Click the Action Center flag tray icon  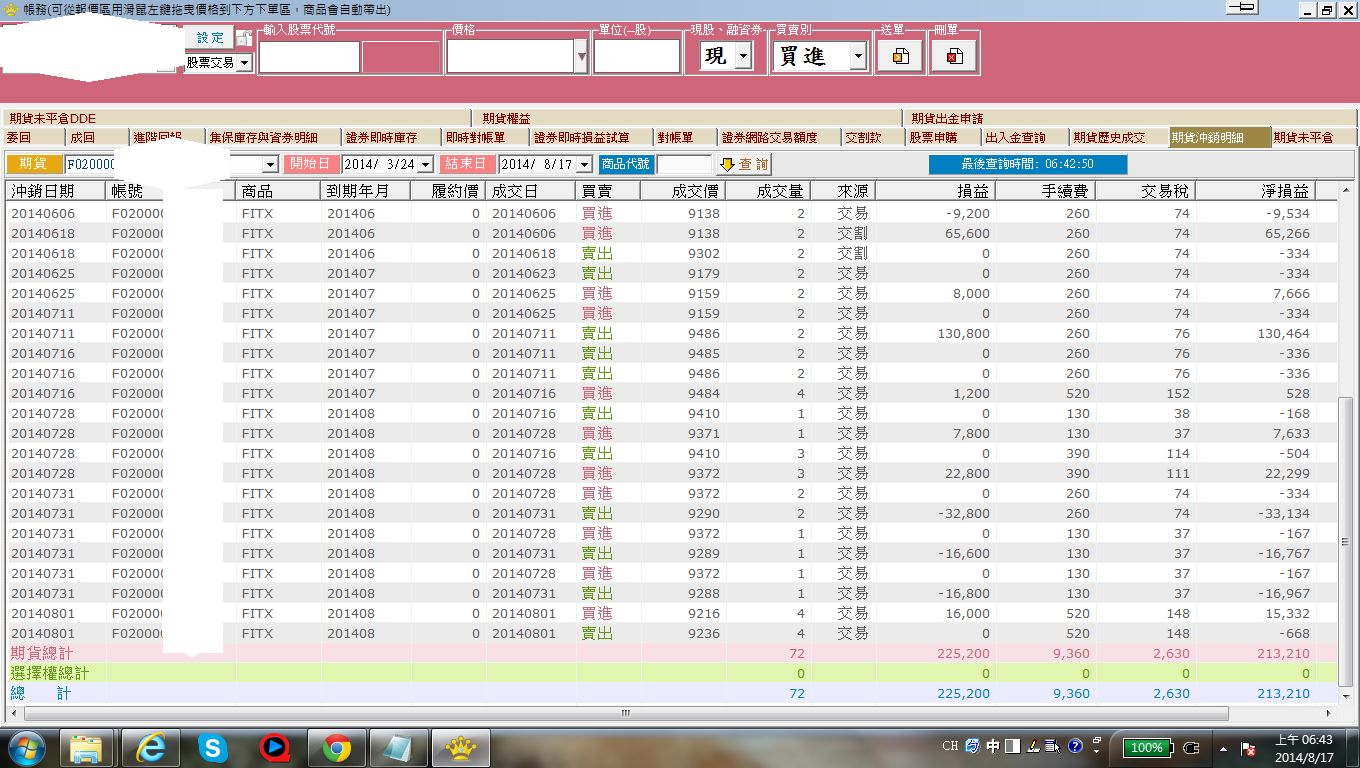tap(1248, 748)
